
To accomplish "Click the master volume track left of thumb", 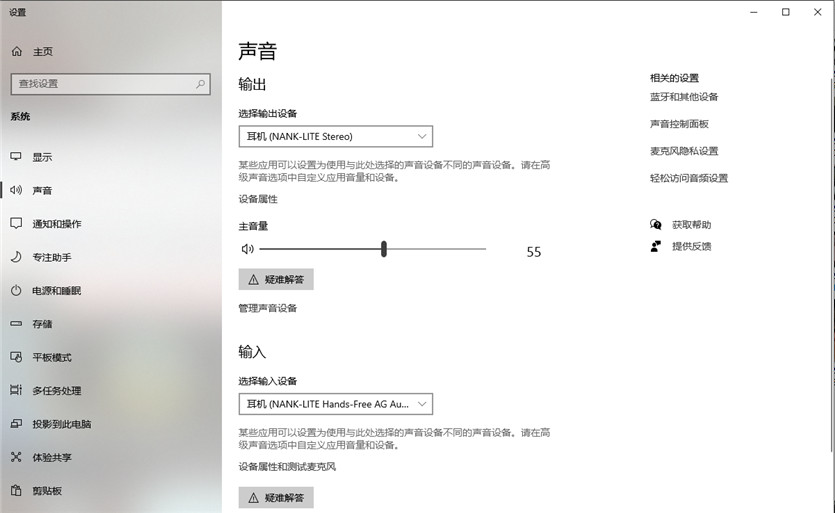I will point(320,249).
